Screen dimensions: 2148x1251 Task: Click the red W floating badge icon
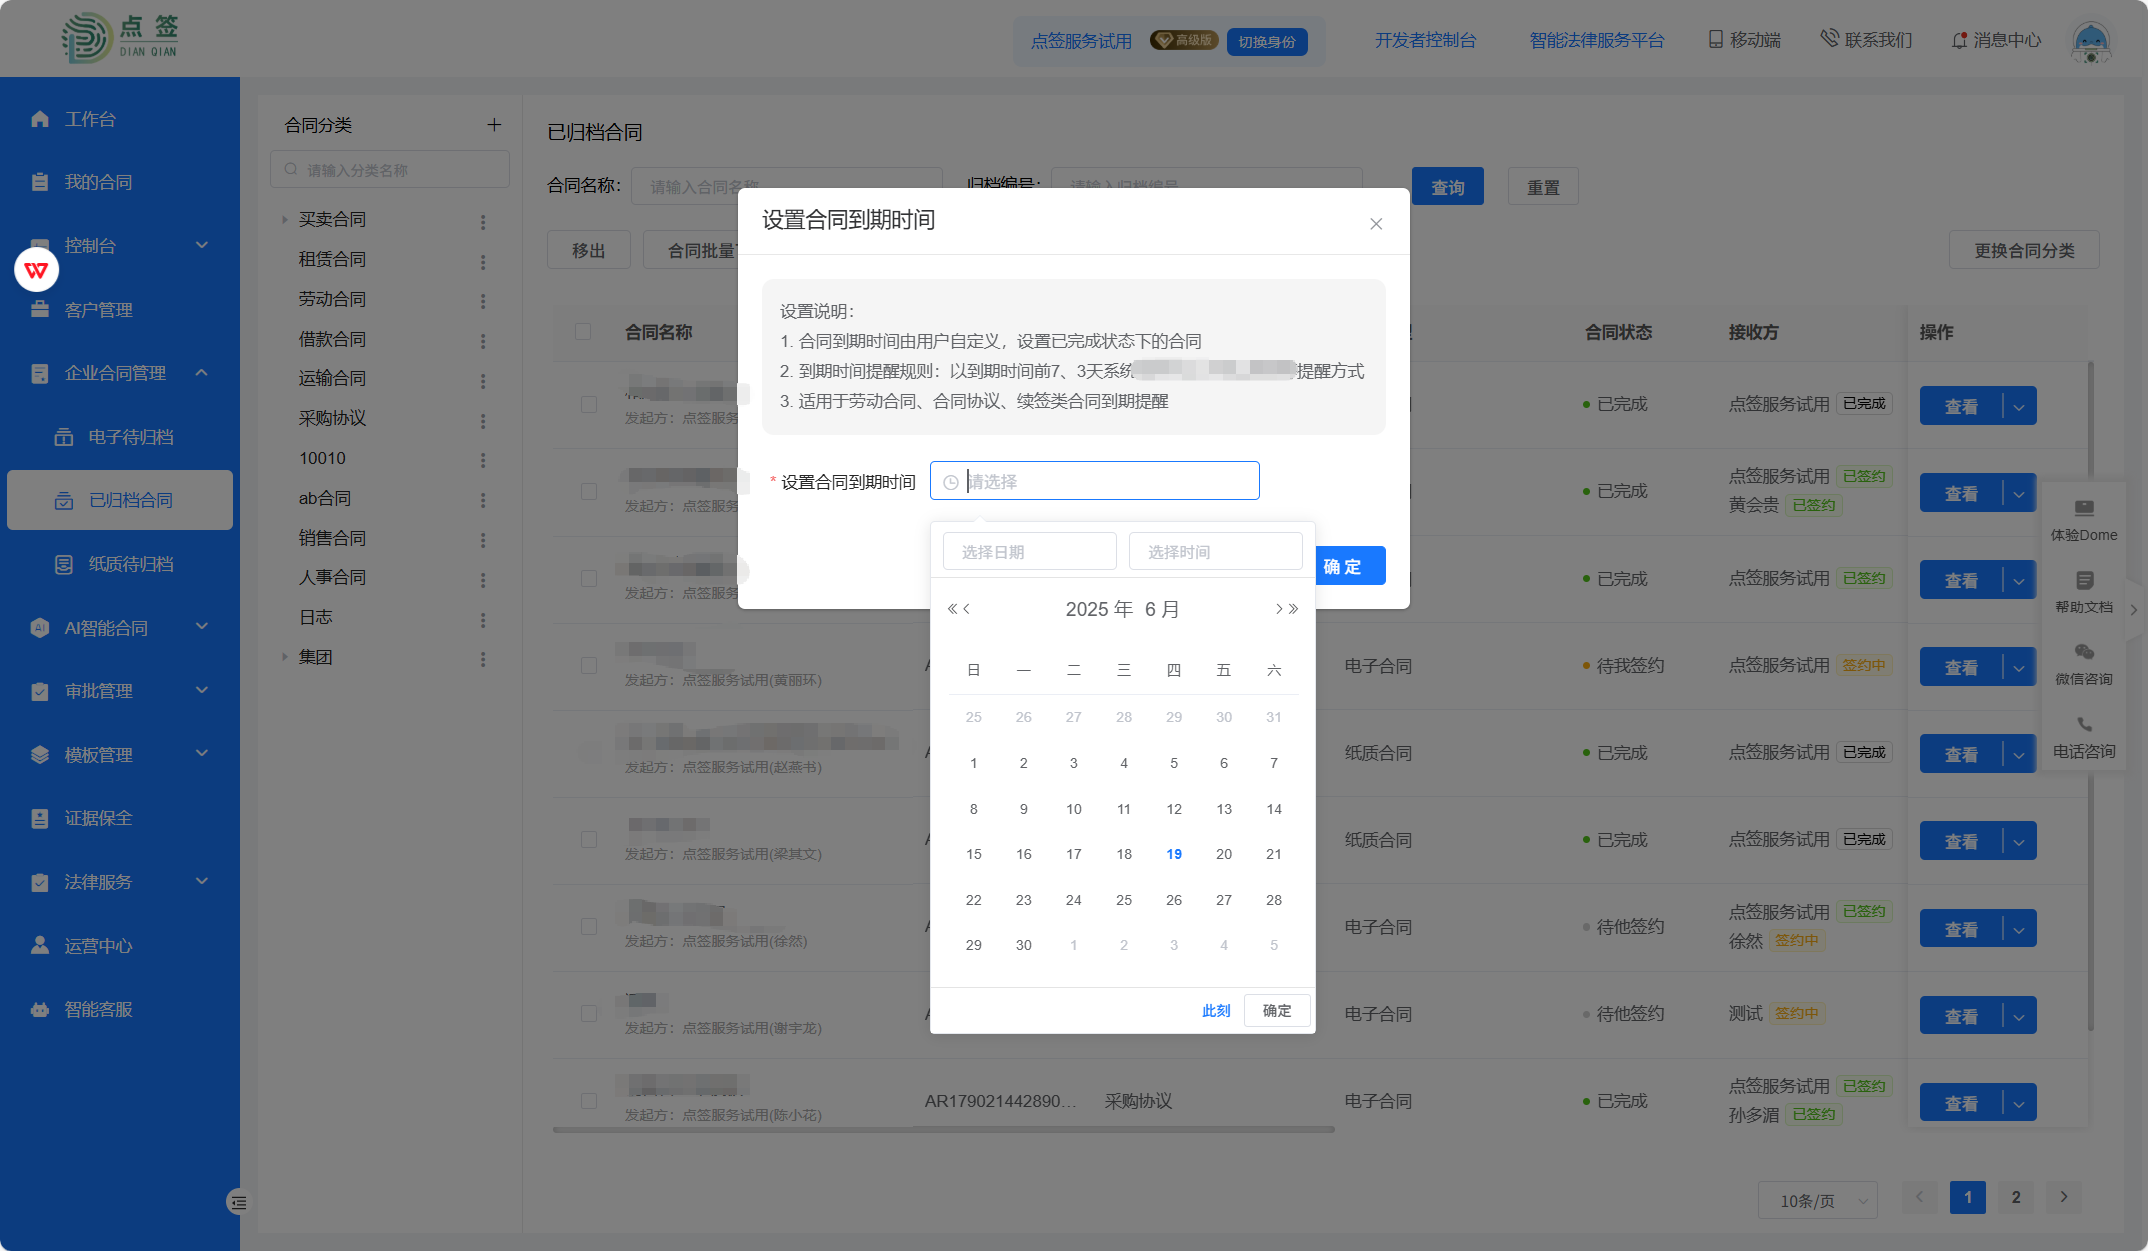point(37,270)
